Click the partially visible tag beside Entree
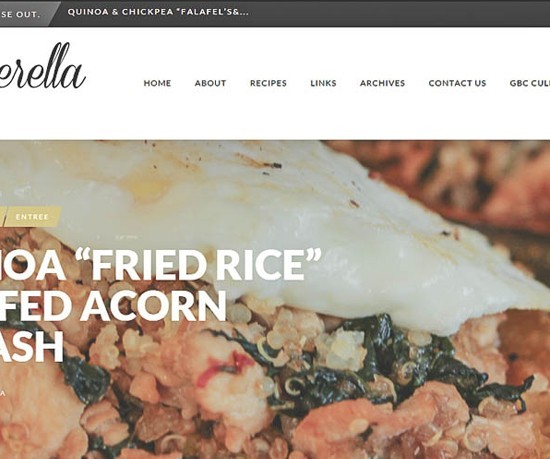Viewport: 550px width, 459px height. point(2,217)
